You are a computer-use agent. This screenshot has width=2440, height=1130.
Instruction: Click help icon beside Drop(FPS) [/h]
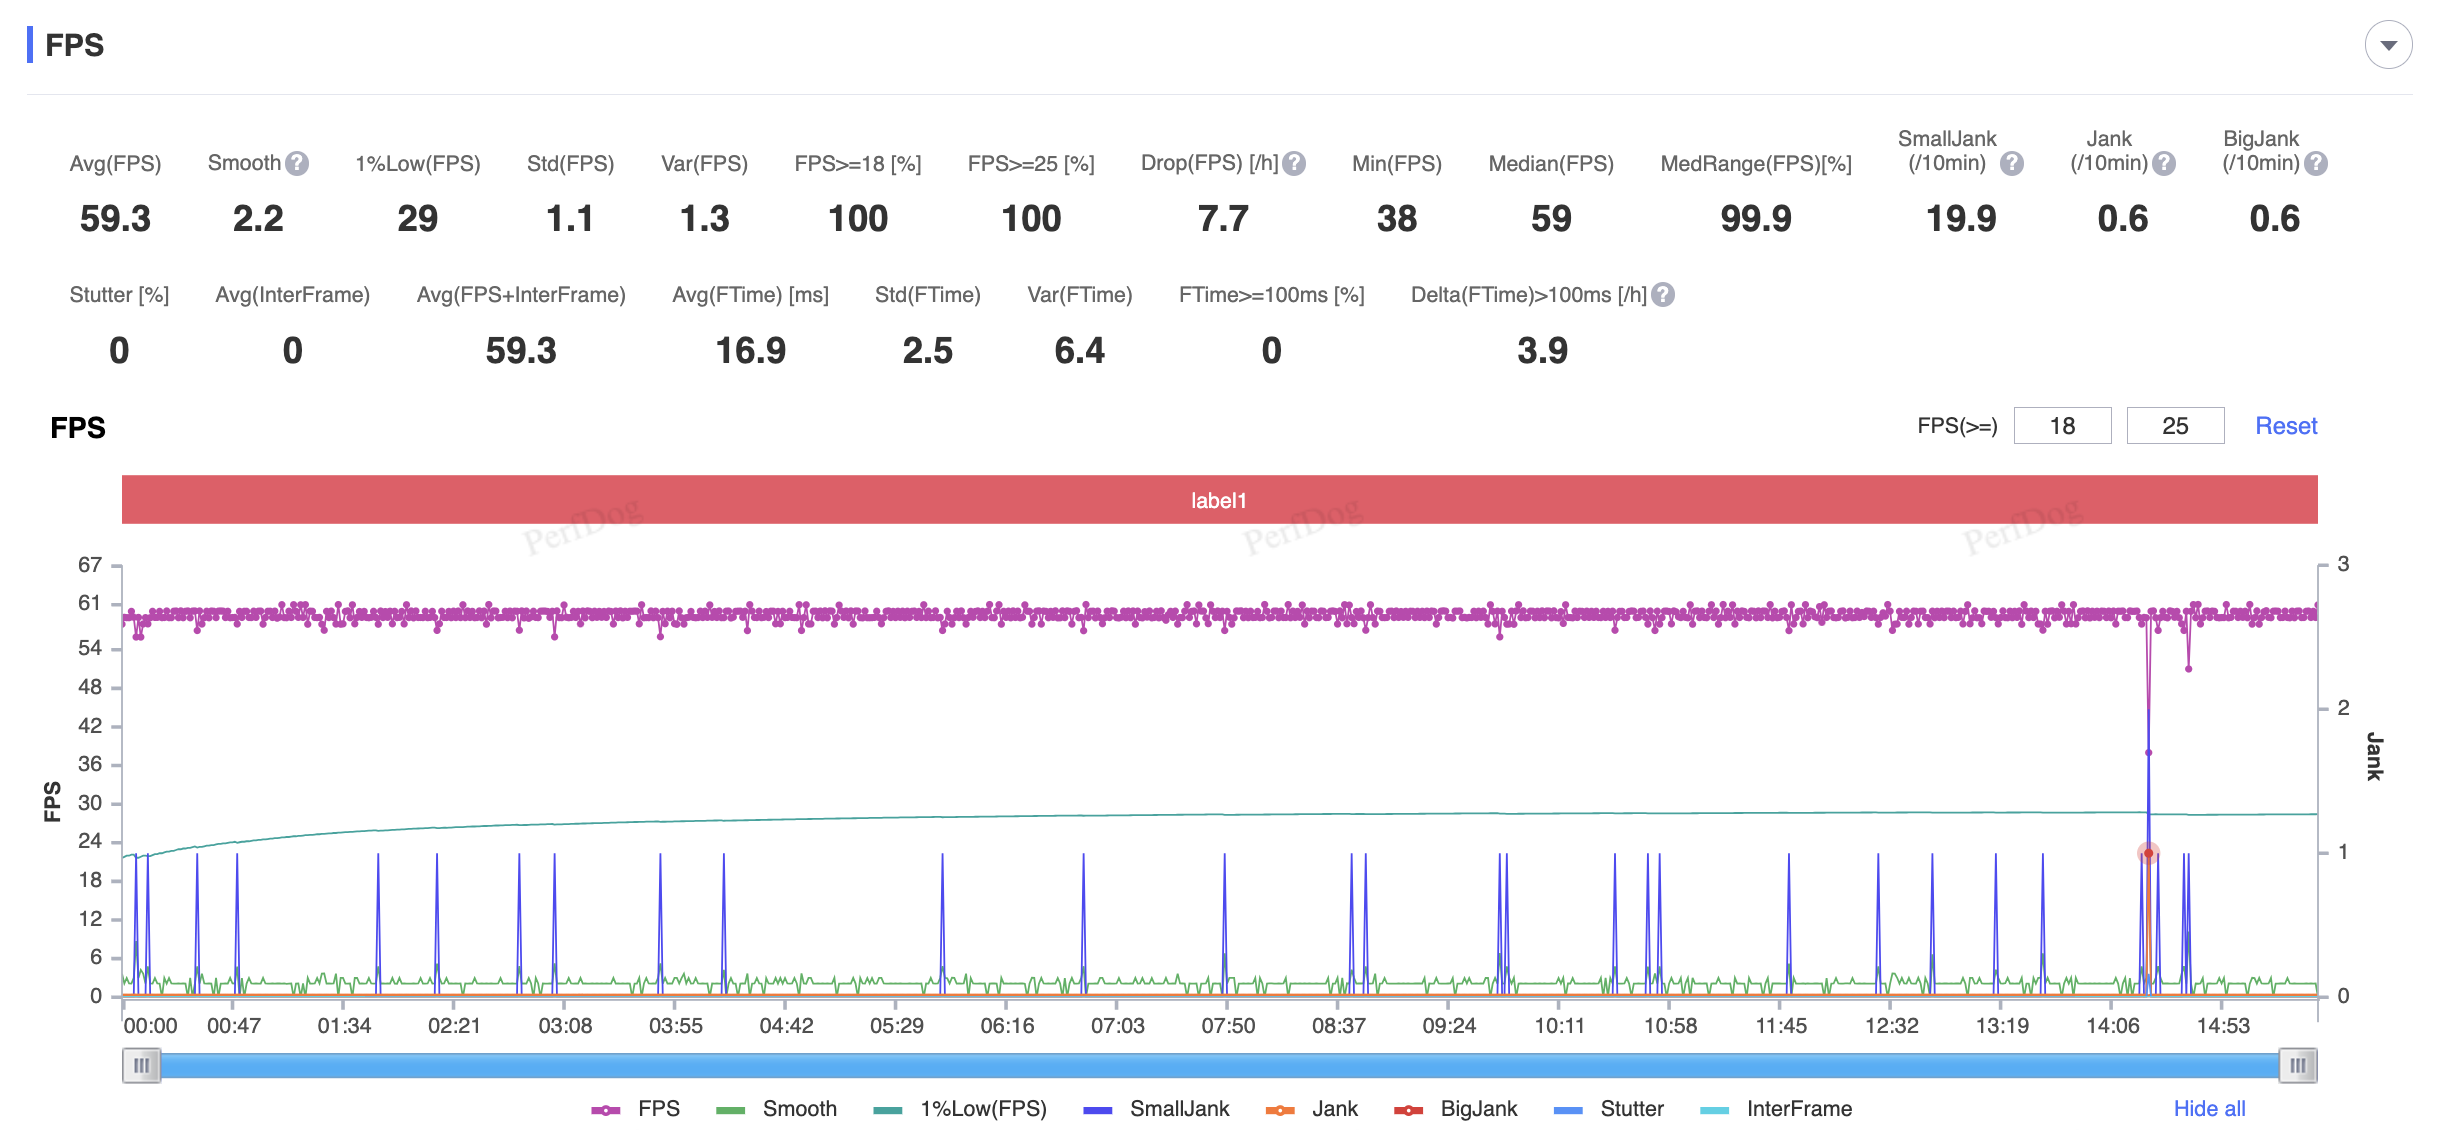1294,163
